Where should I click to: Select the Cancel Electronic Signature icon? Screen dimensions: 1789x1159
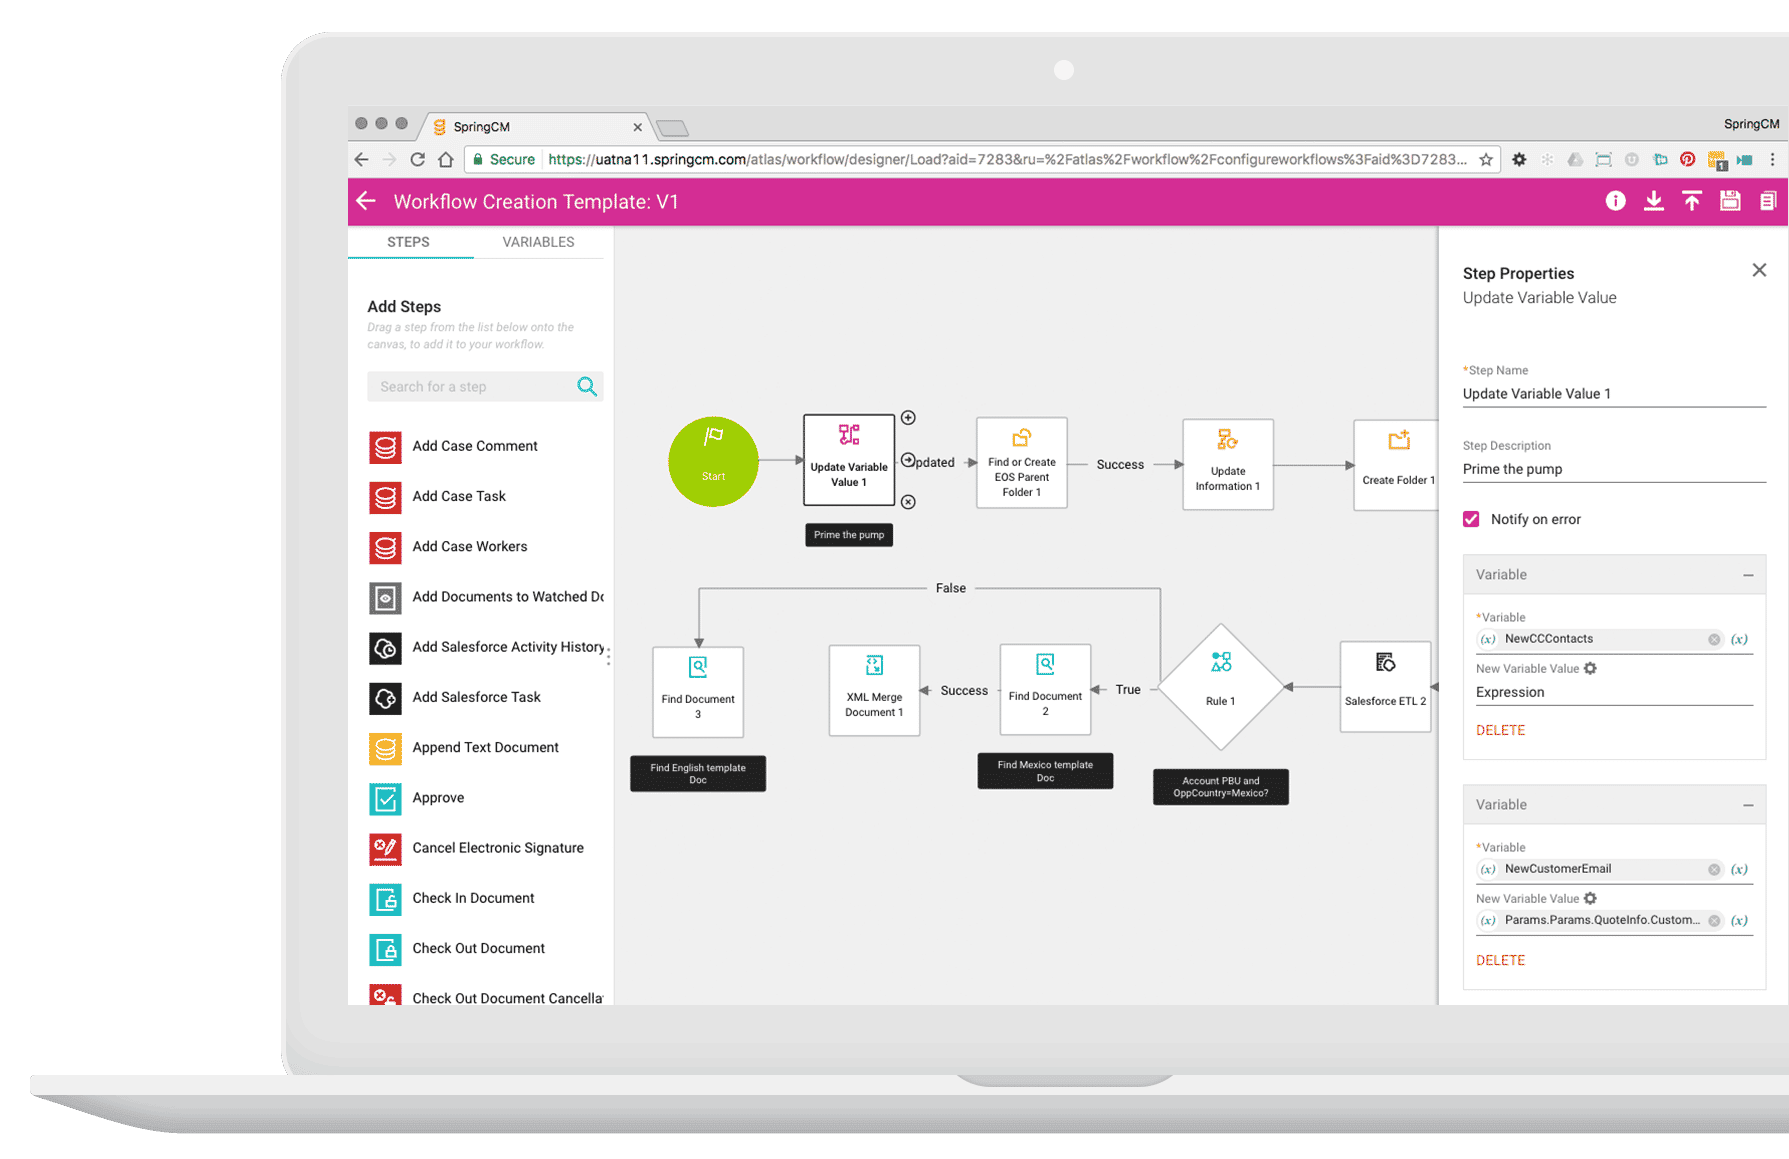pos(385,849)
